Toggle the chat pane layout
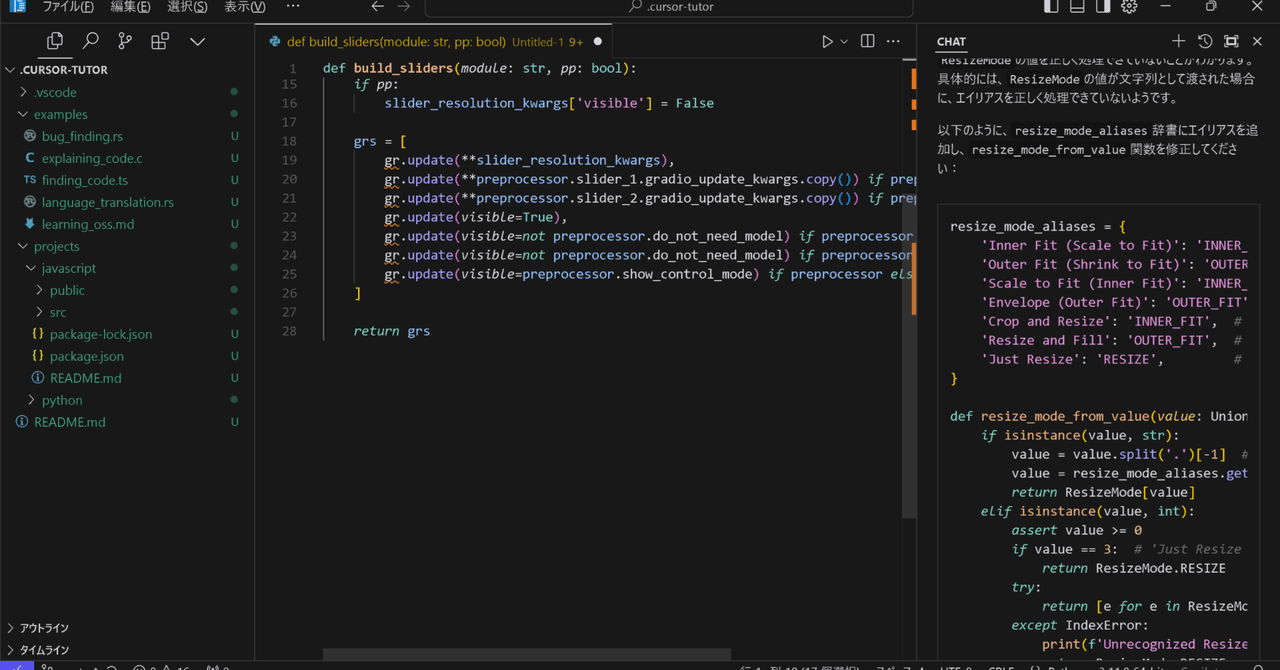 1103,7
